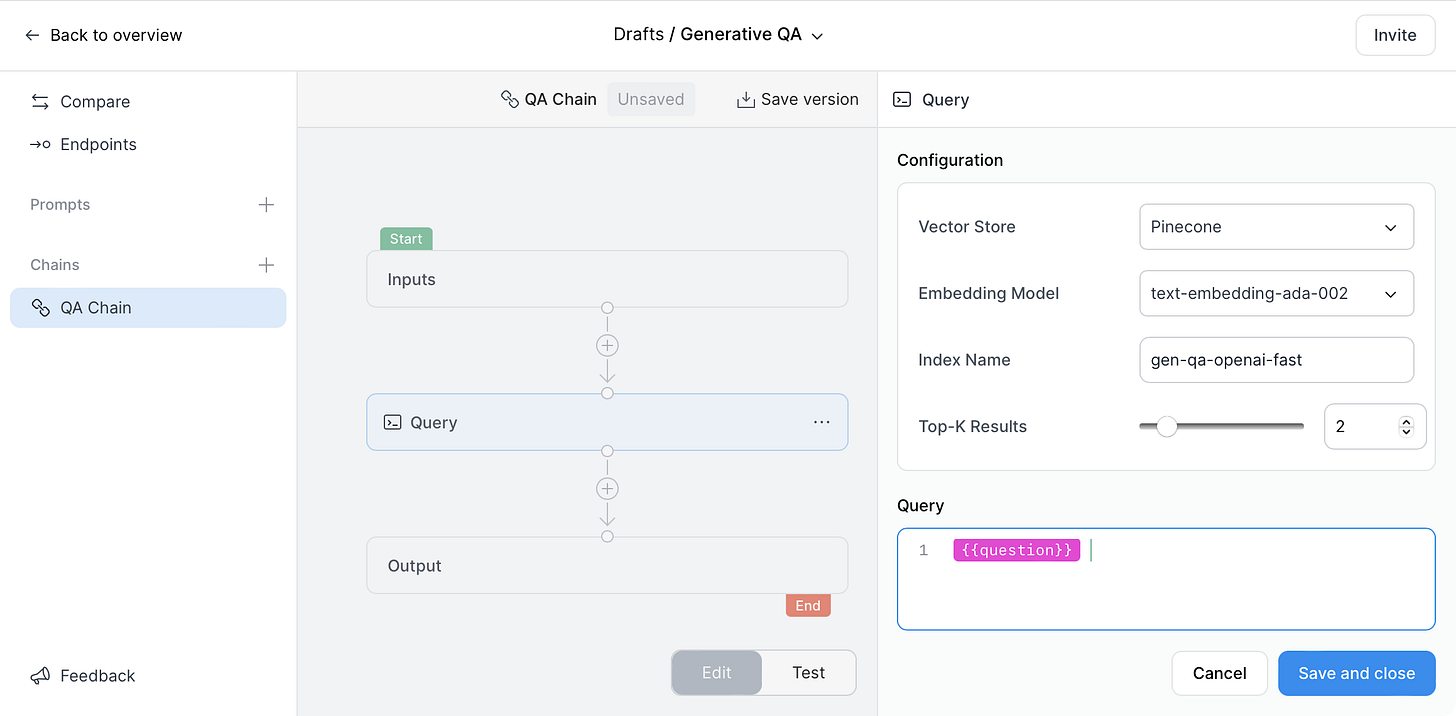
Task: Click the back arrow icon
Action: pyautogui.click(x=32, y=35)
